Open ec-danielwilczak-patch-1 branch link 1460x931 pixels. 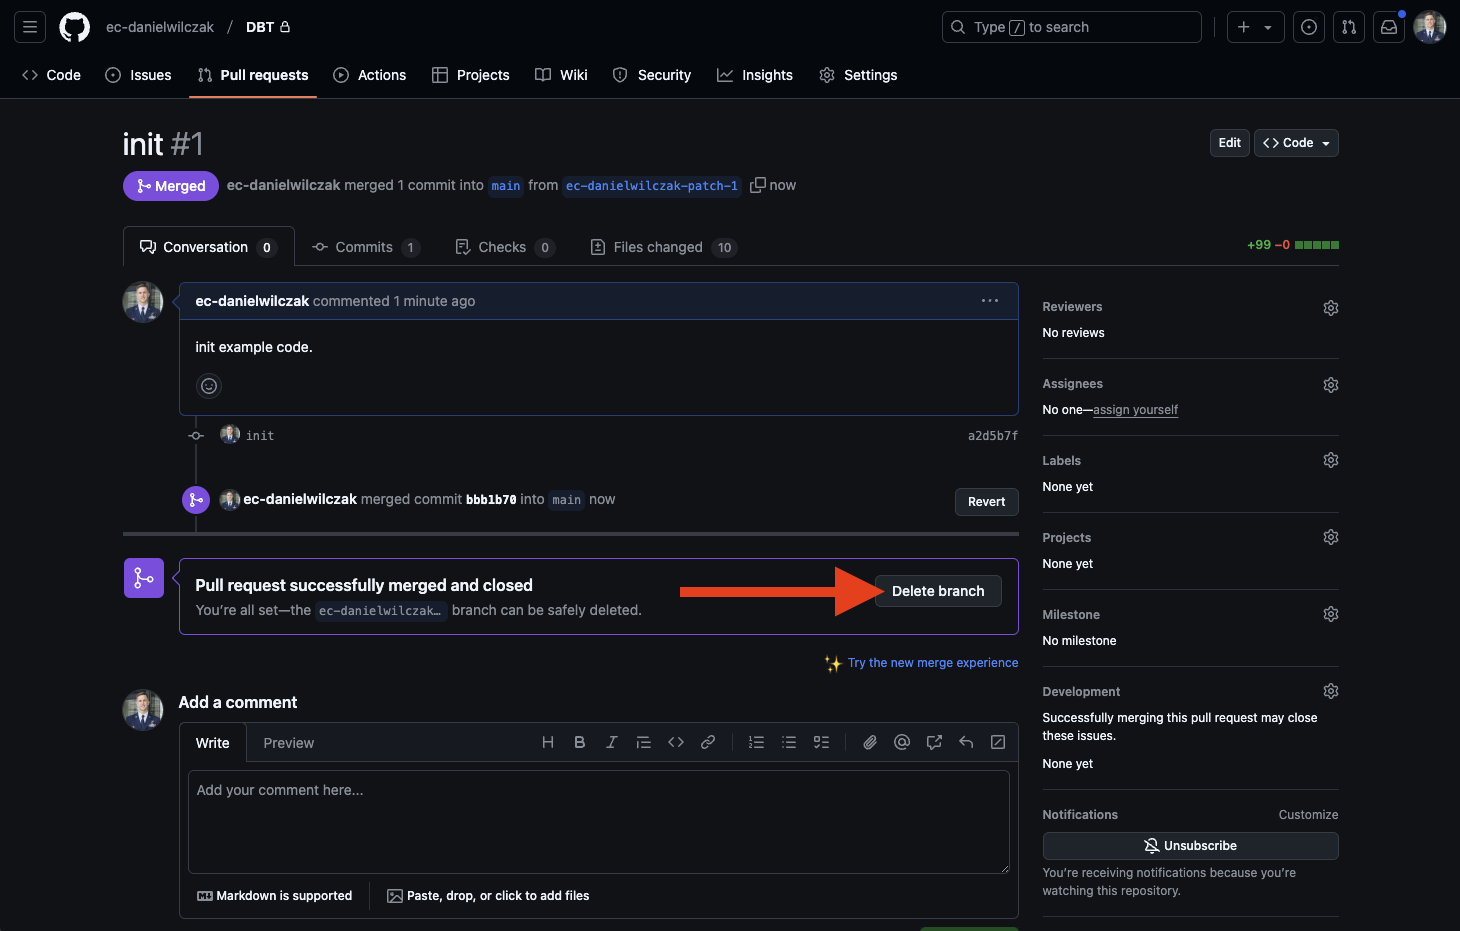[x=652, y=186]
